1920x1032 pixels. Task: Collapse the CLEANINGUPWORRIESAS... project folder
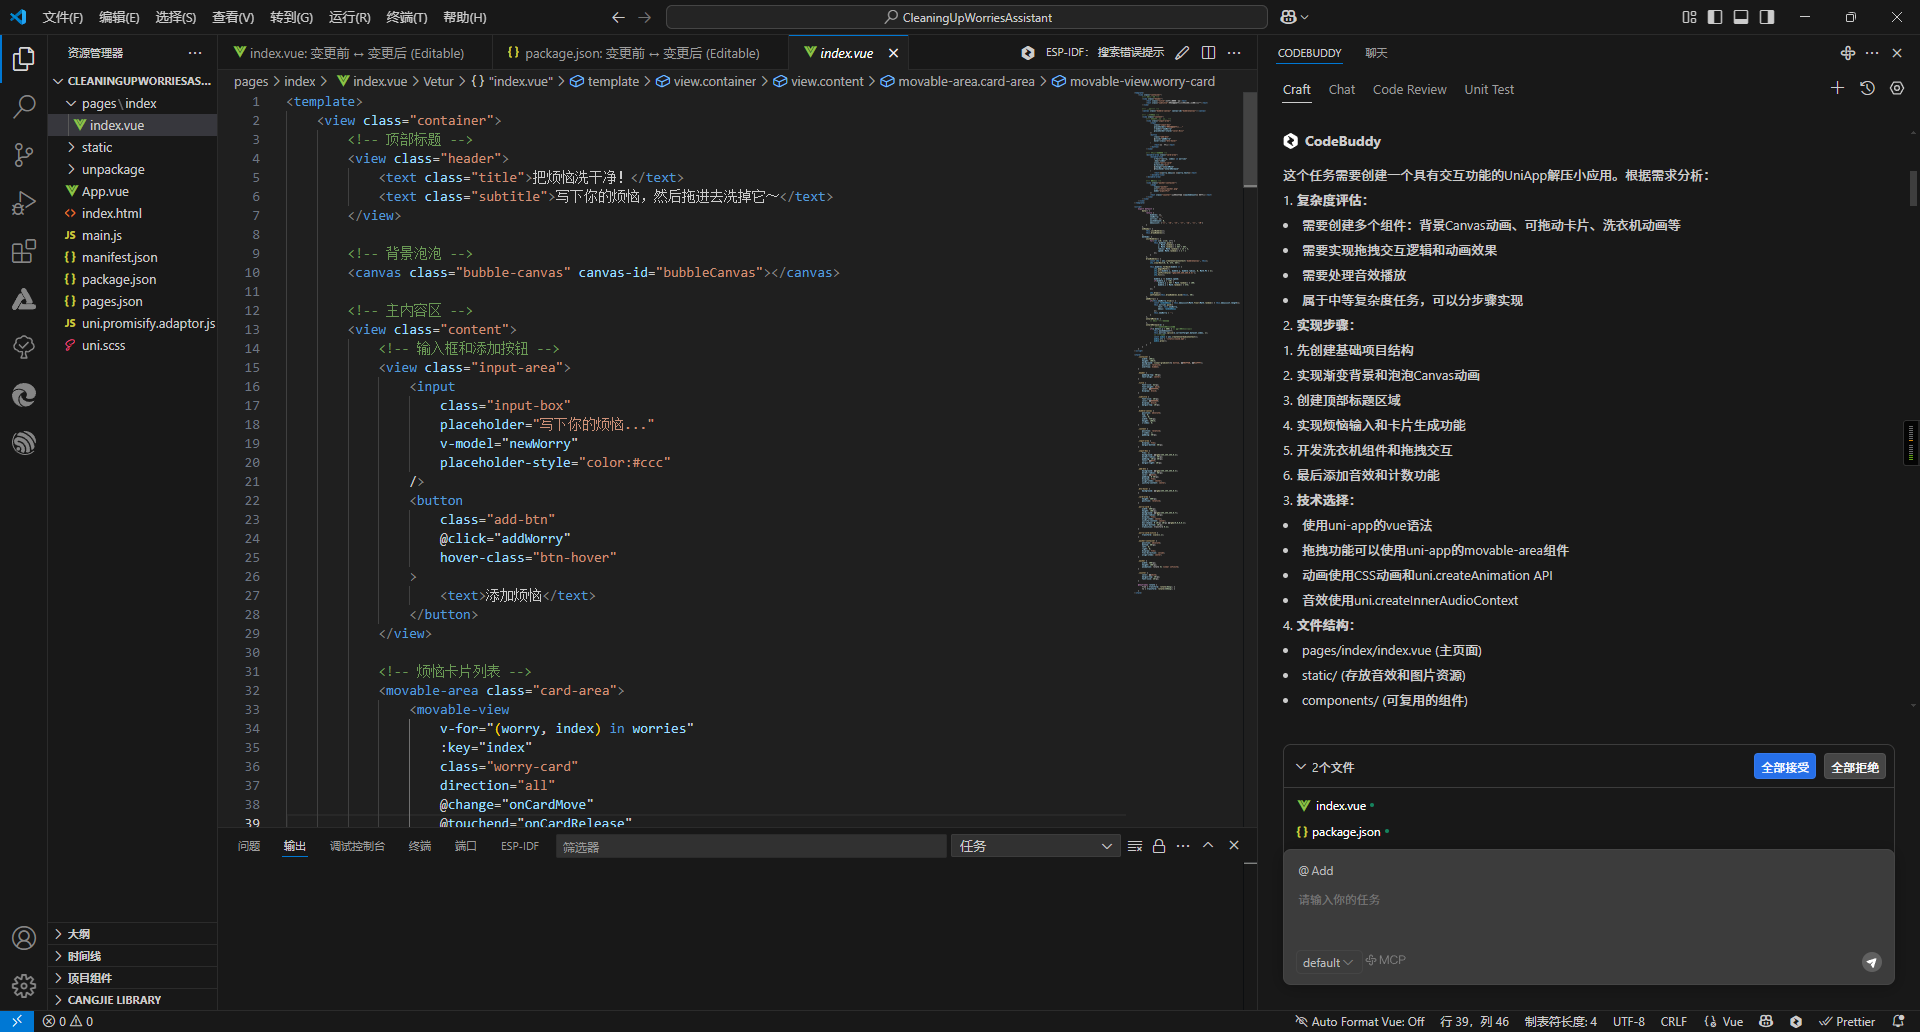[x=133, y=81]
